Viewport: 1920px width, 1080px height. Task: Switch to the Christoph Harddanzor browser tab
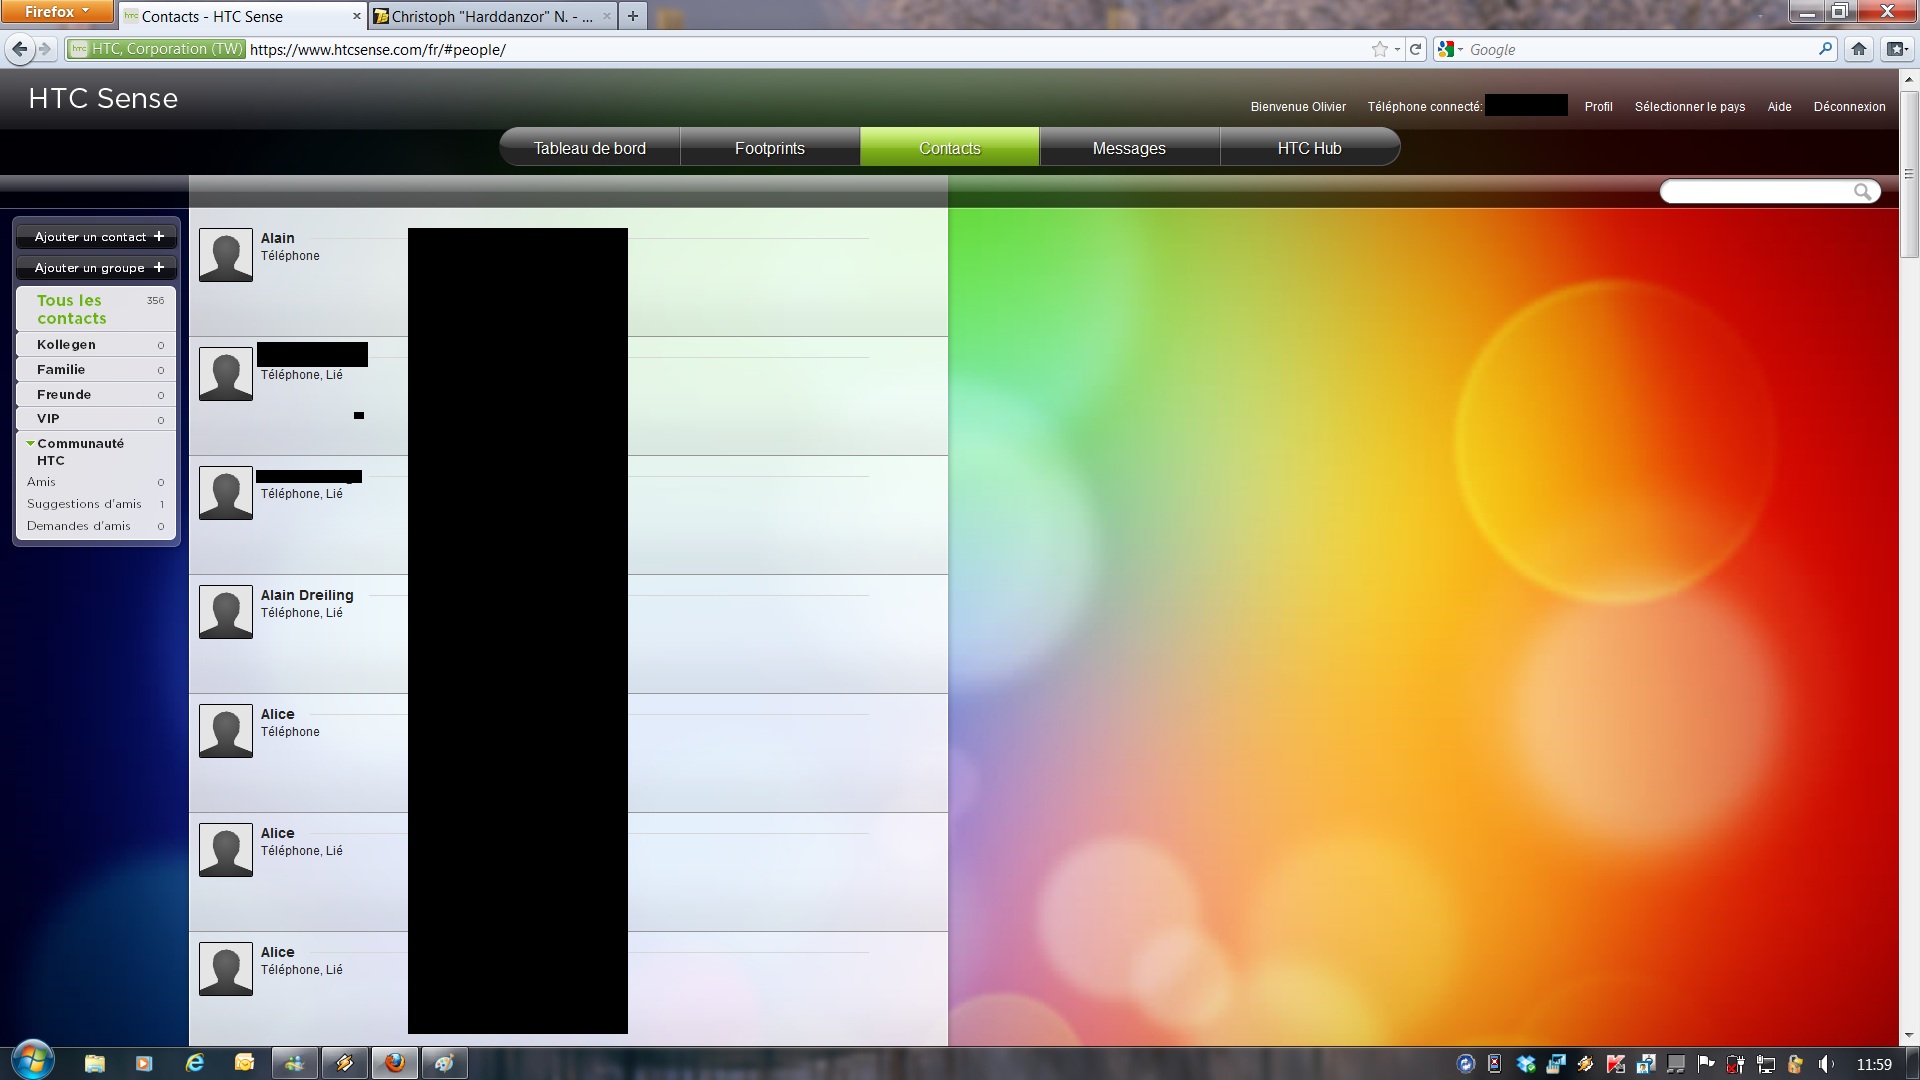click(492, 16)
